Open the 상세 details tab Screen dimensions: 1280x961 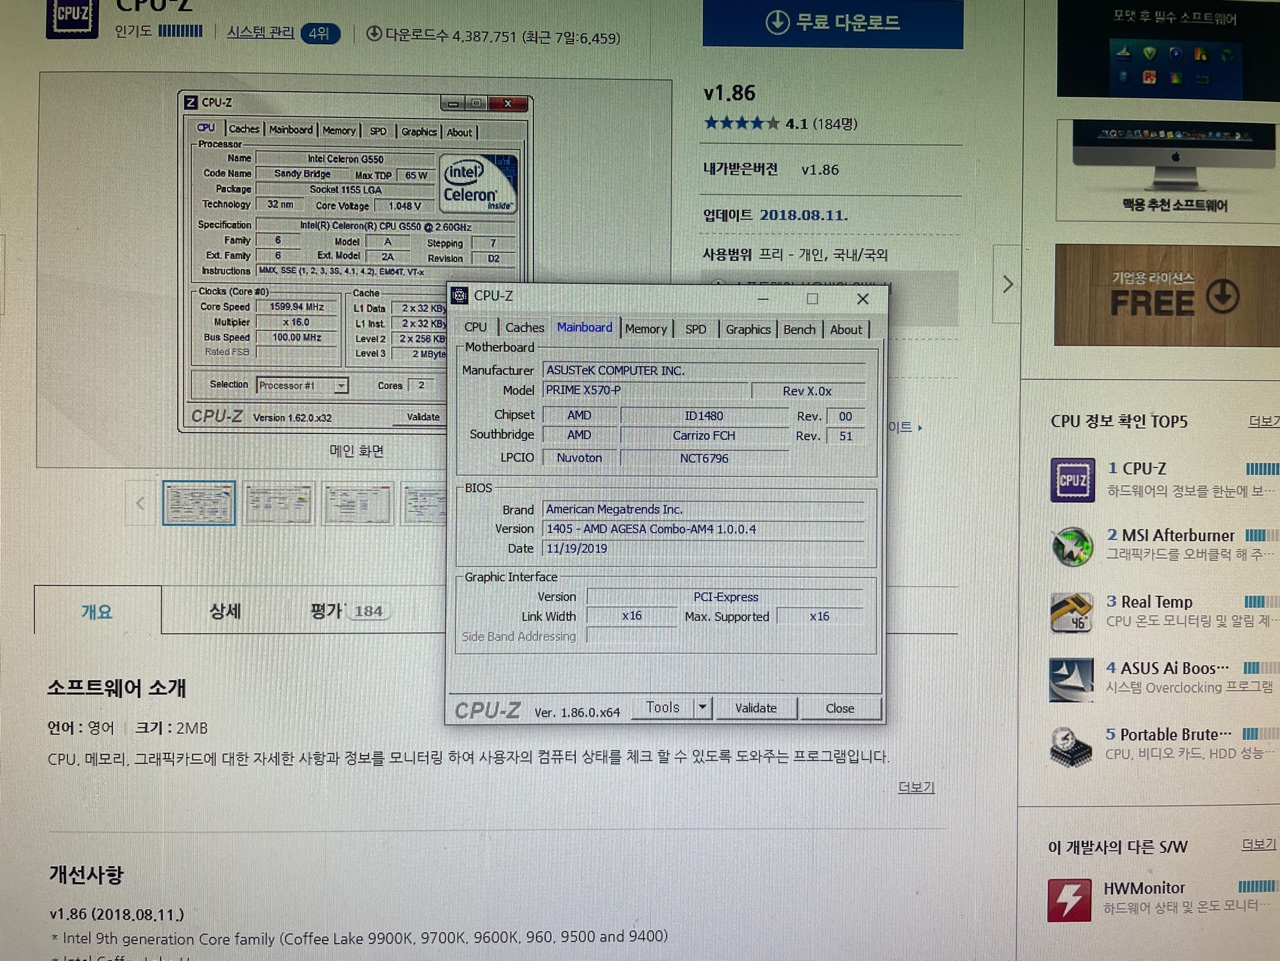[225, 611]
